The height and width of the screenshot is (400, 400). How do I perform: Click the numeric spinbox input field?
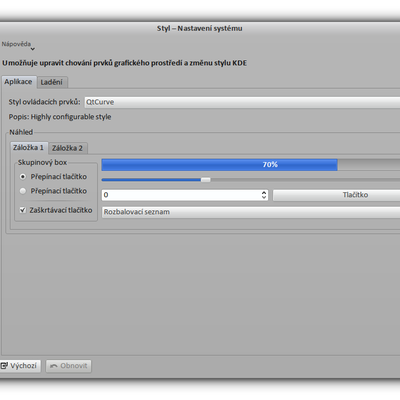tap(181, 195)
